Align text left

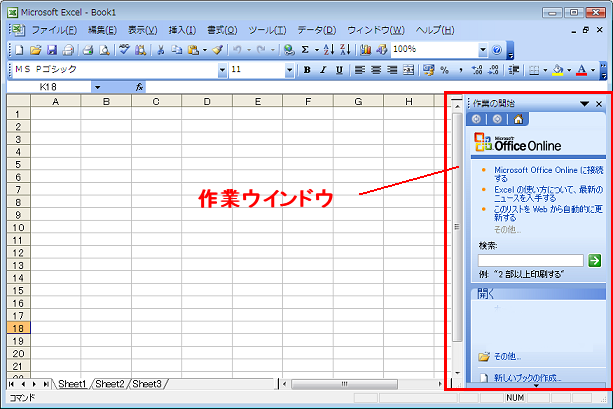point(360,70)
